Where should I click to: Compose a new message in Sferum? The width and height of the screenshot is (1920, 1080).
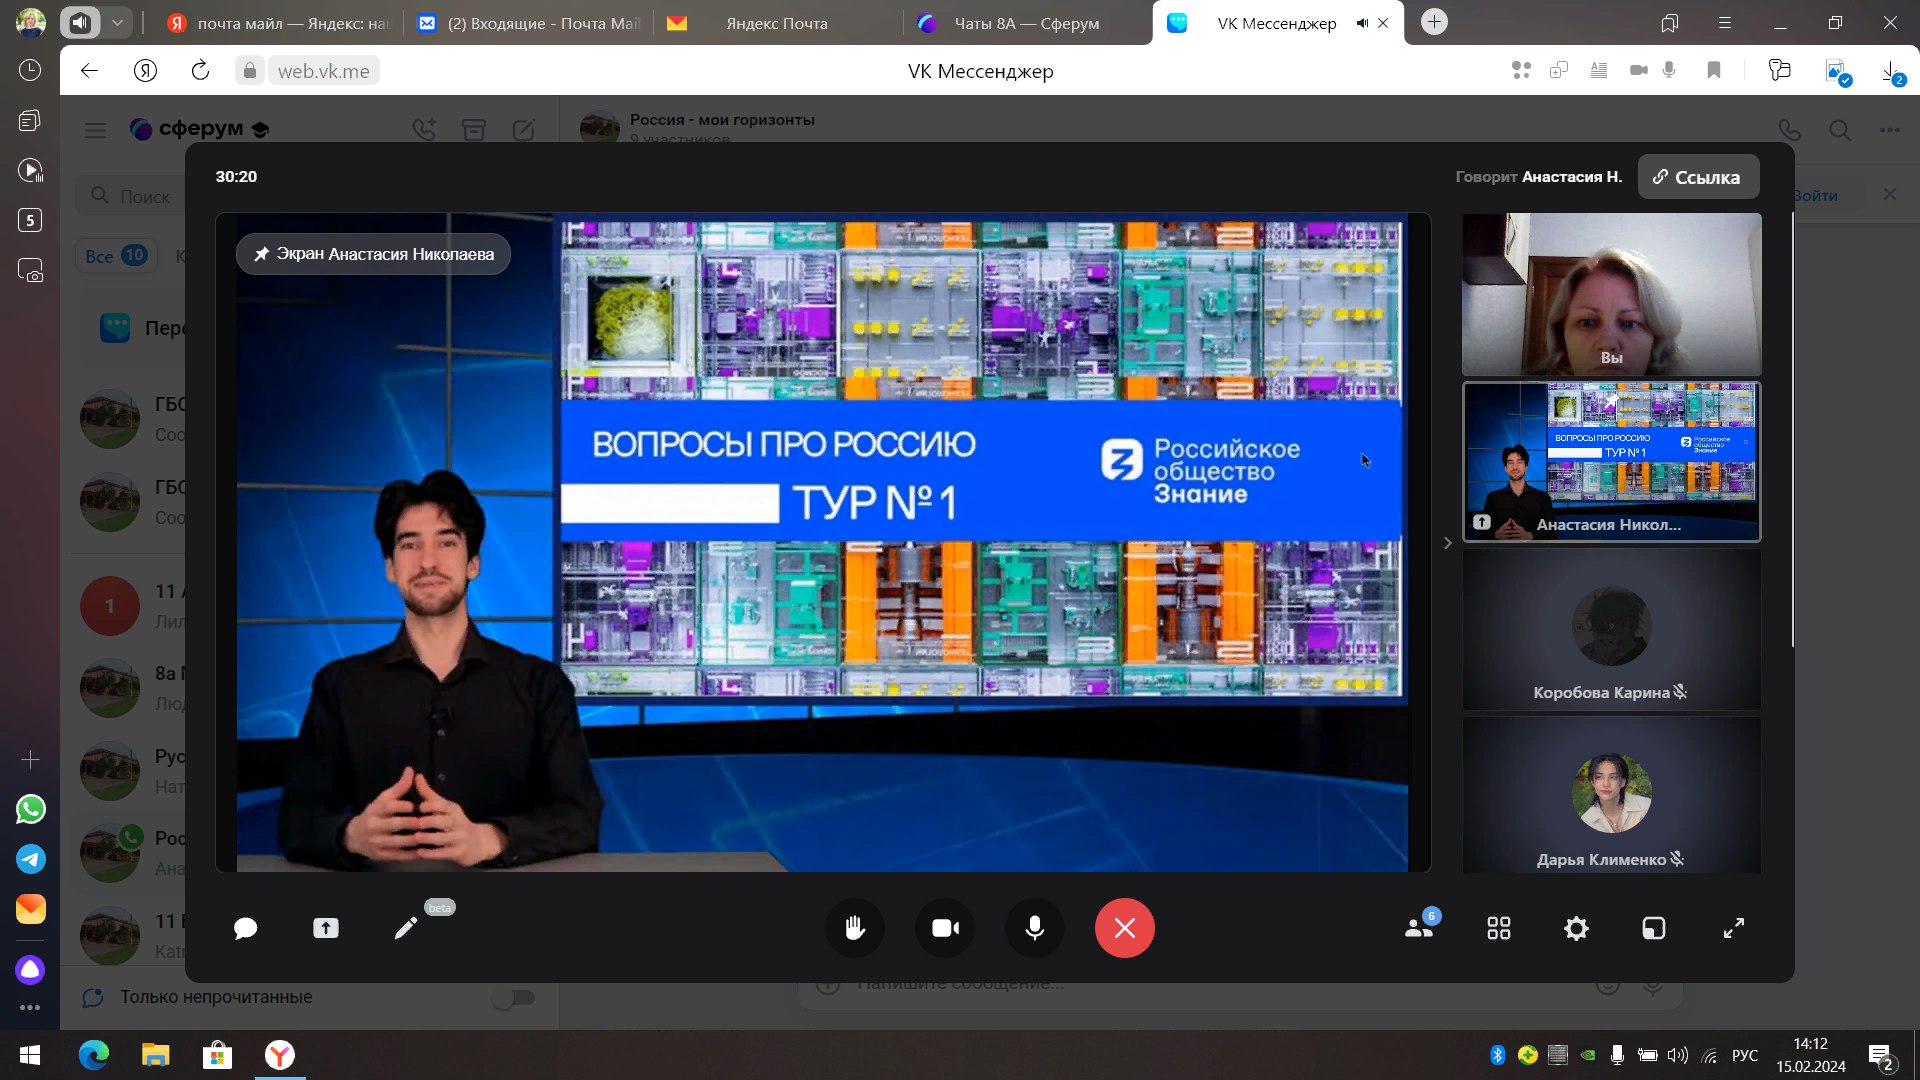[x=523, y=130]
